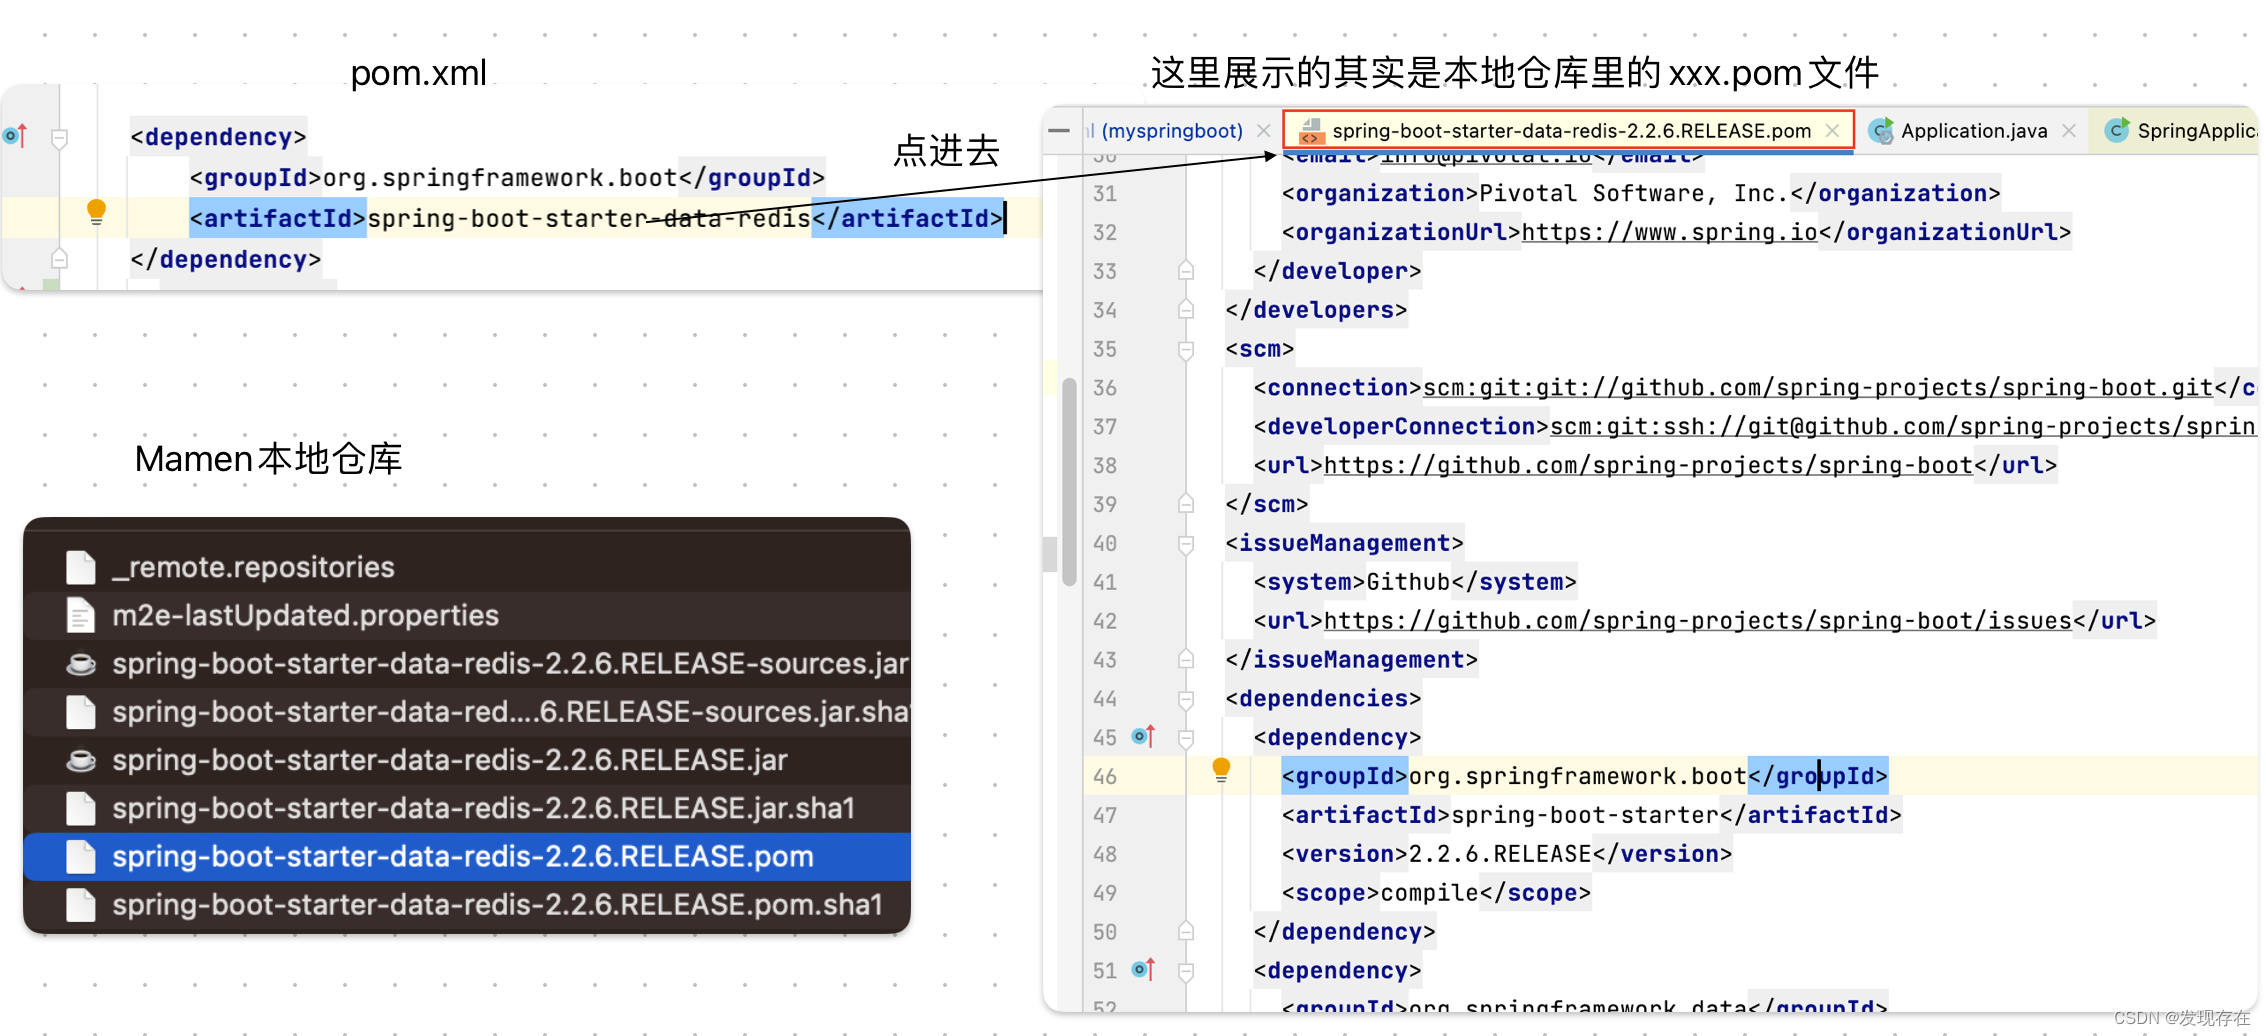Collapse the dependency block on line 51
This screenshot has width=2266, height=1036.
[1186, 971]
